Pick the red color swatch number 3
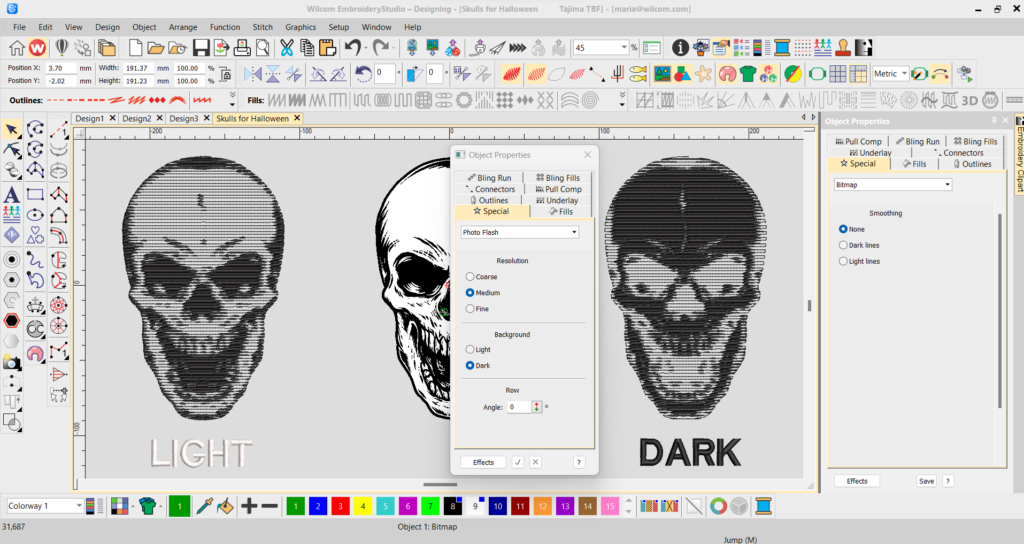1024x544 pixels. (x=342, y=506)
